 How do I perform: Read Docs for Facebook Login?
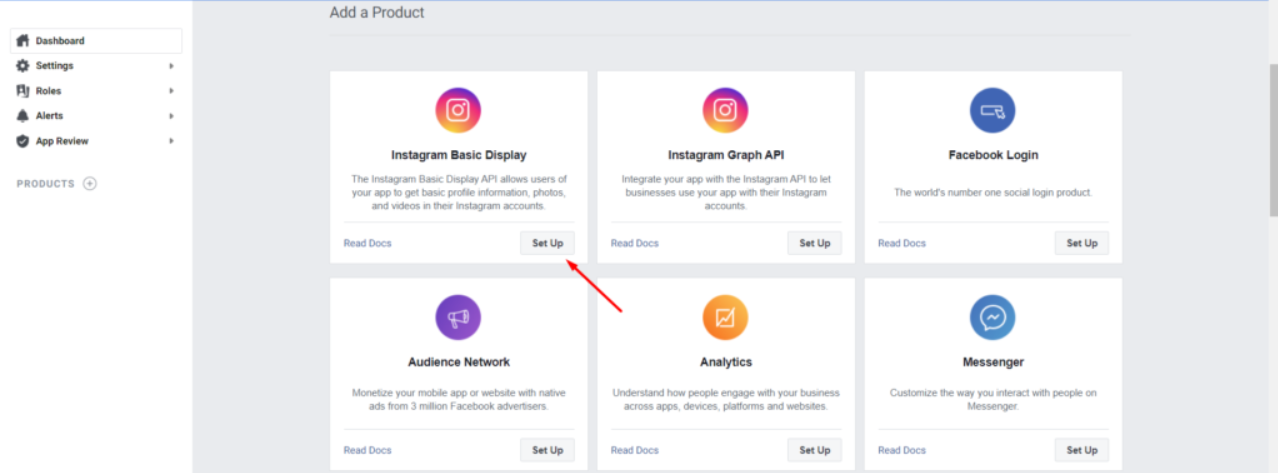tap(902, 243)
